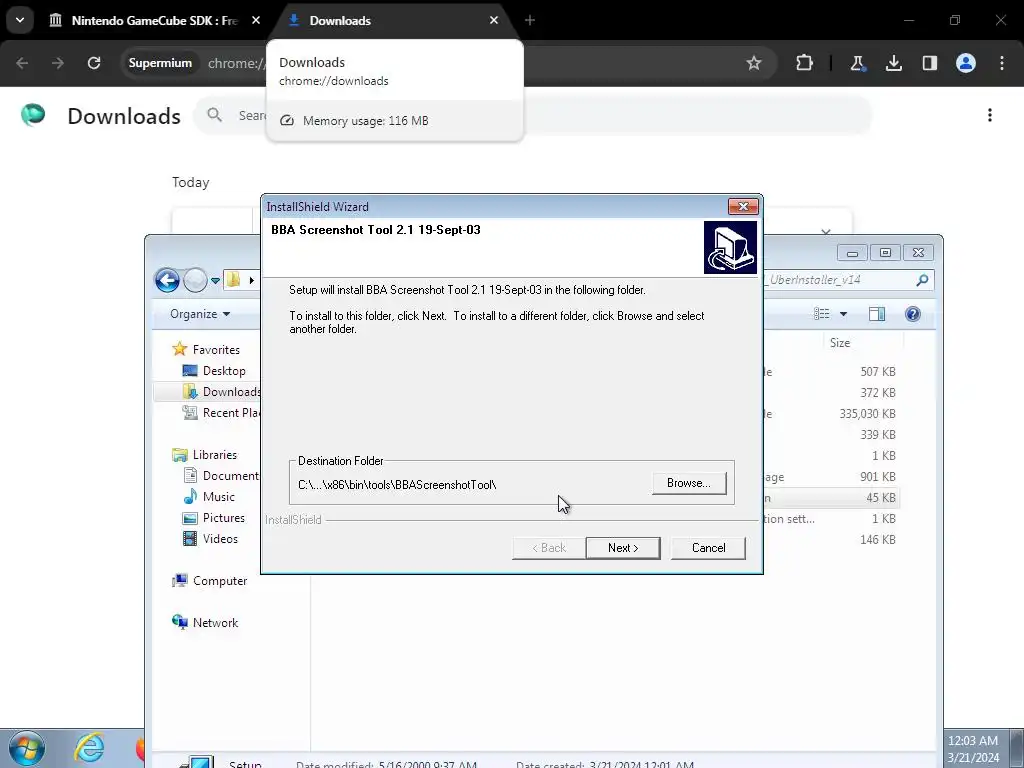
Task: Select Downloads in Explorer favorites
Action: [222, 392]
